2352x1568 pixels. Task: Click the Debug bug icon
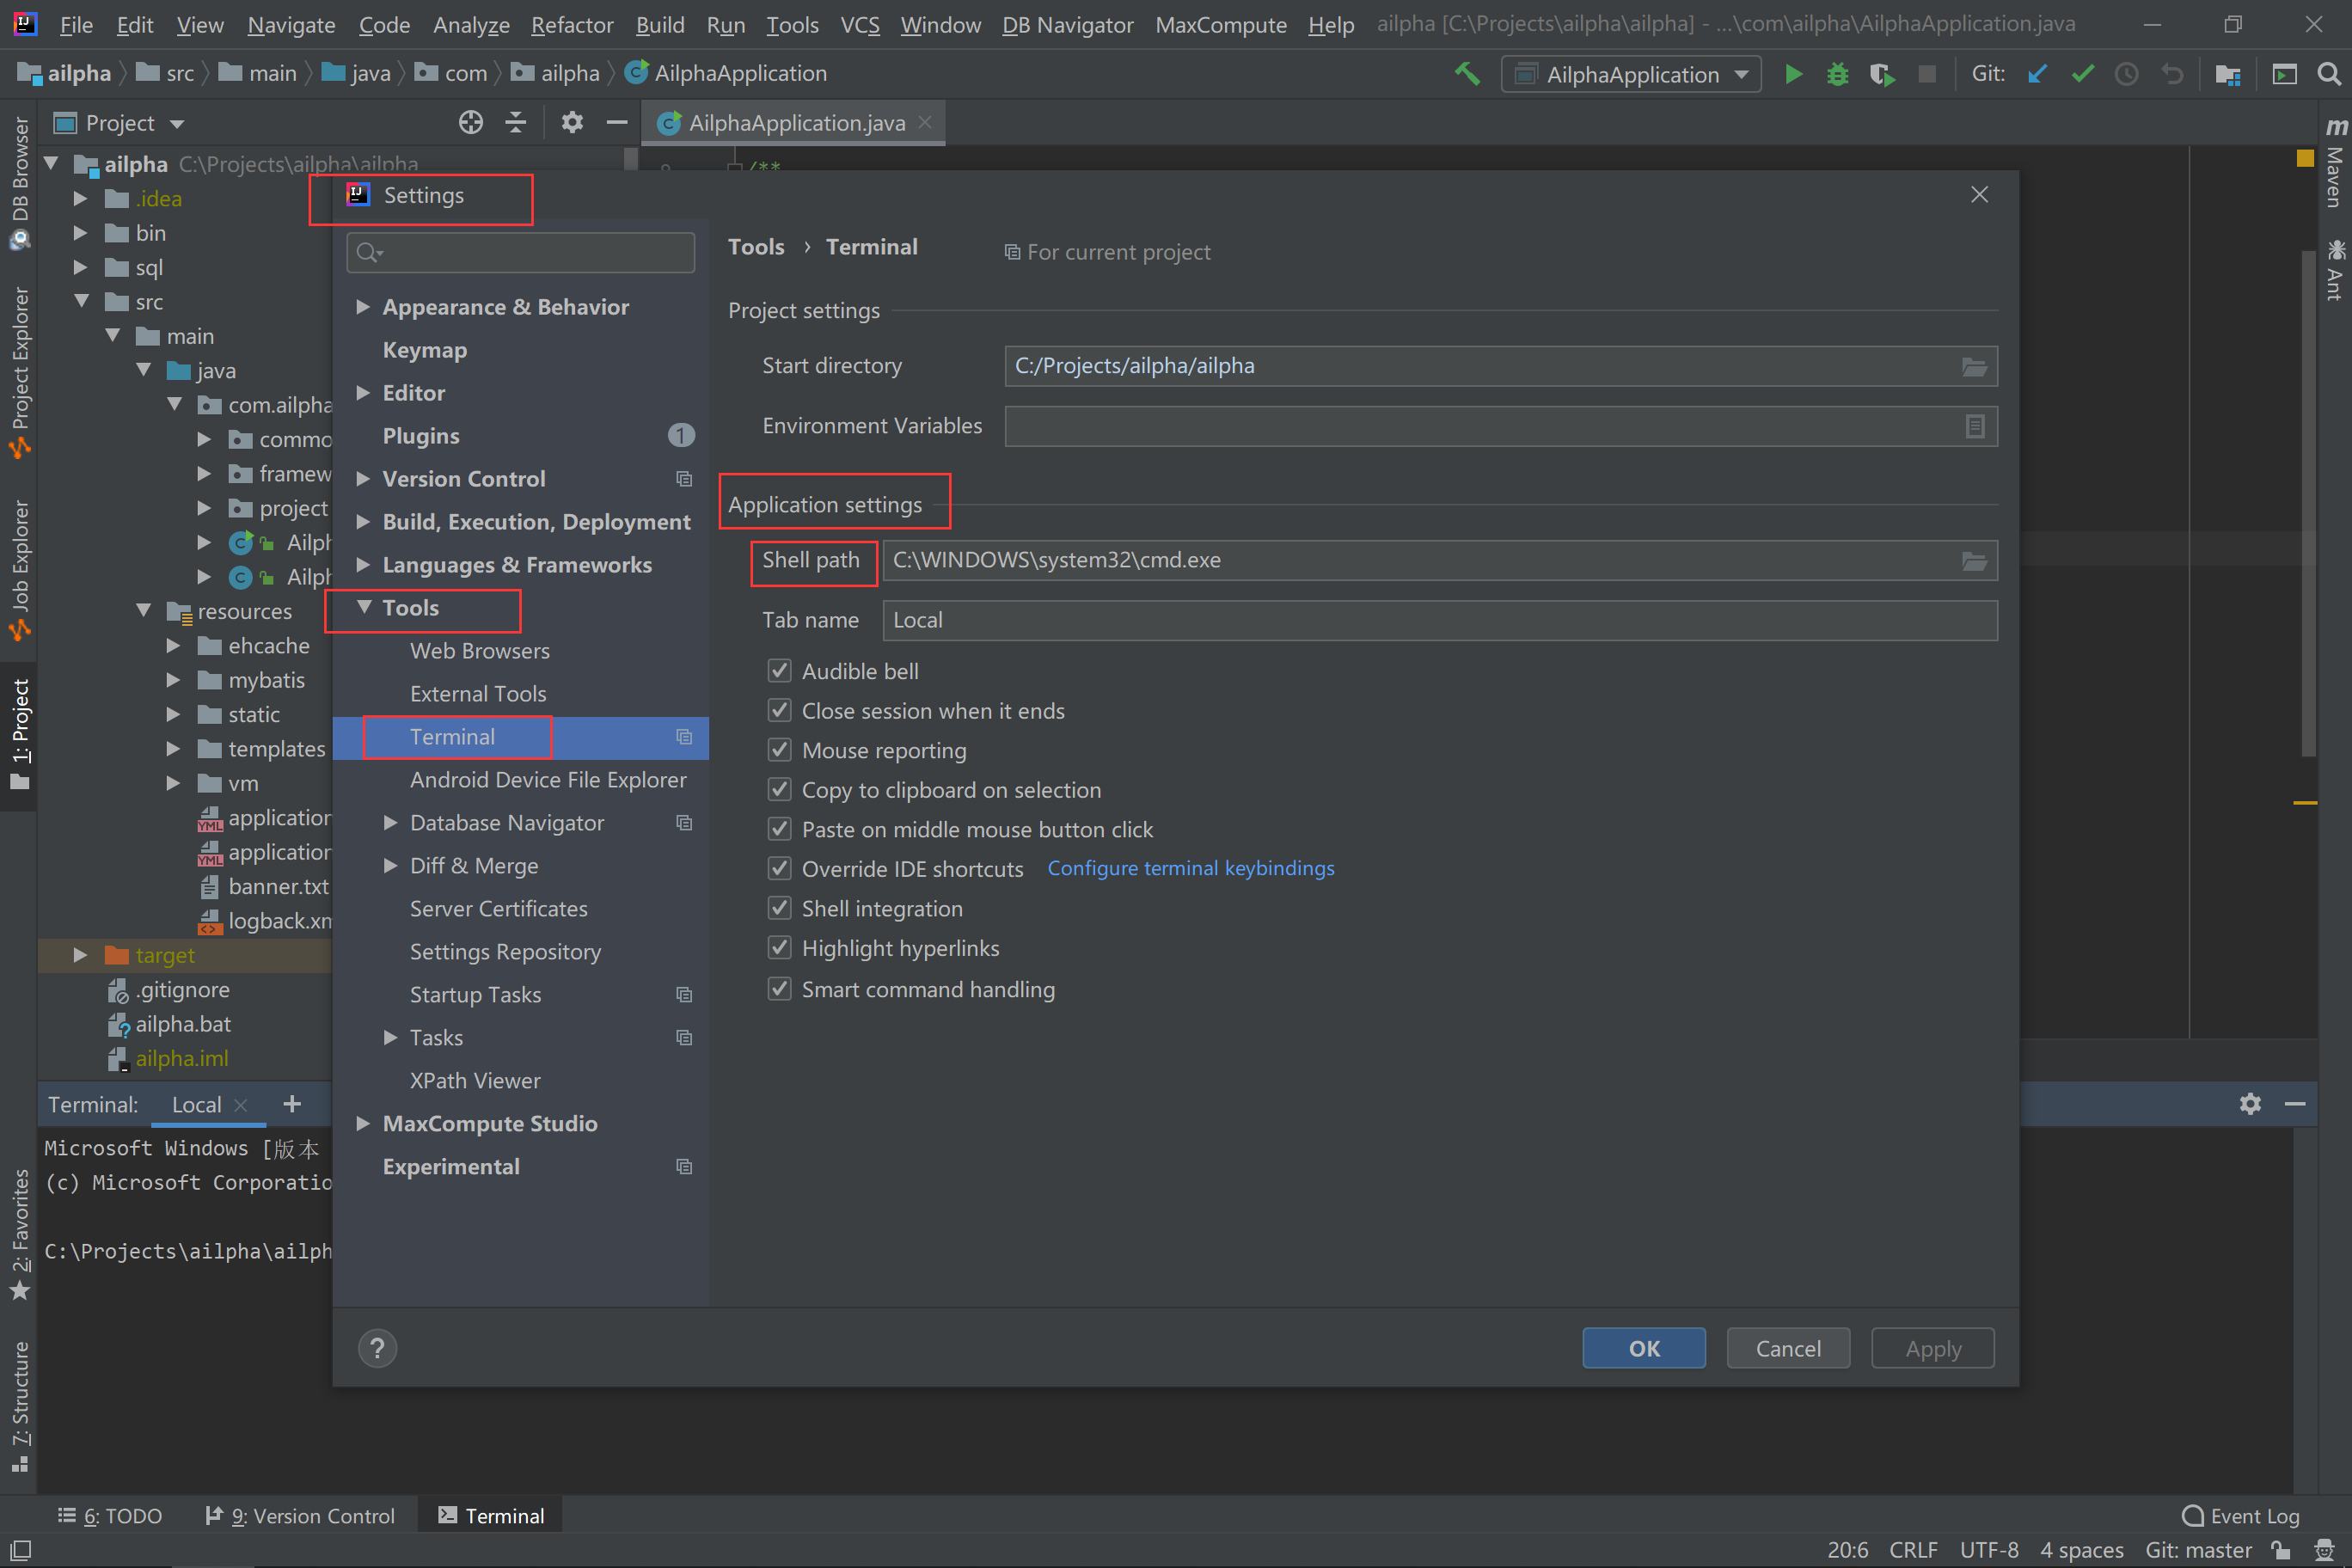pos(1837,74)
